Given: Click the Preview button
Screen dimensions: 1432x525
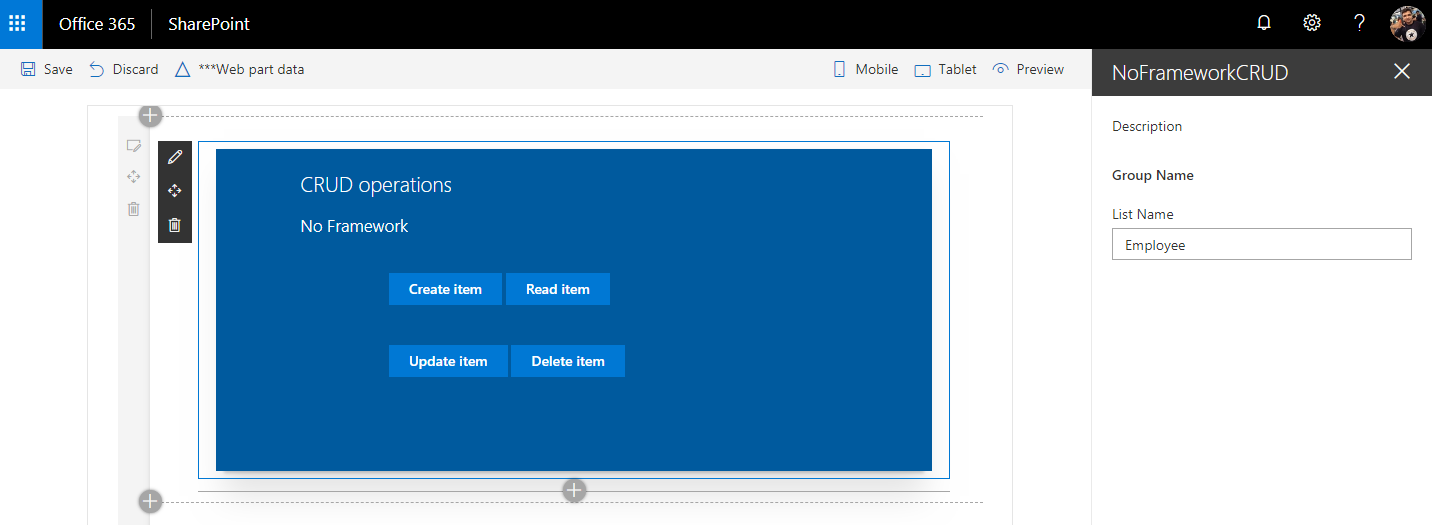Looking at the screenshot, I should (x=1028, y=69).
